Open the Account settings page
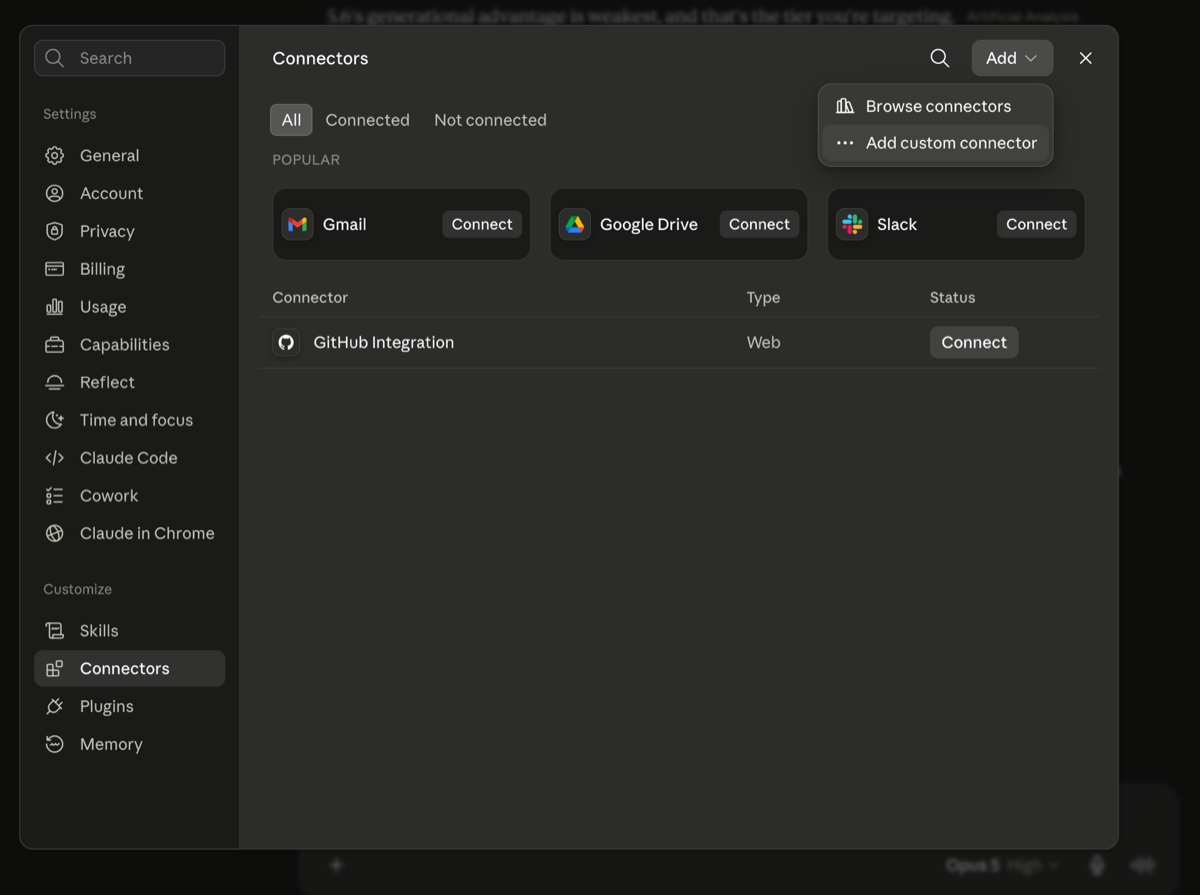Viewport: 1200px width, 895px height. tap(129, 194)
